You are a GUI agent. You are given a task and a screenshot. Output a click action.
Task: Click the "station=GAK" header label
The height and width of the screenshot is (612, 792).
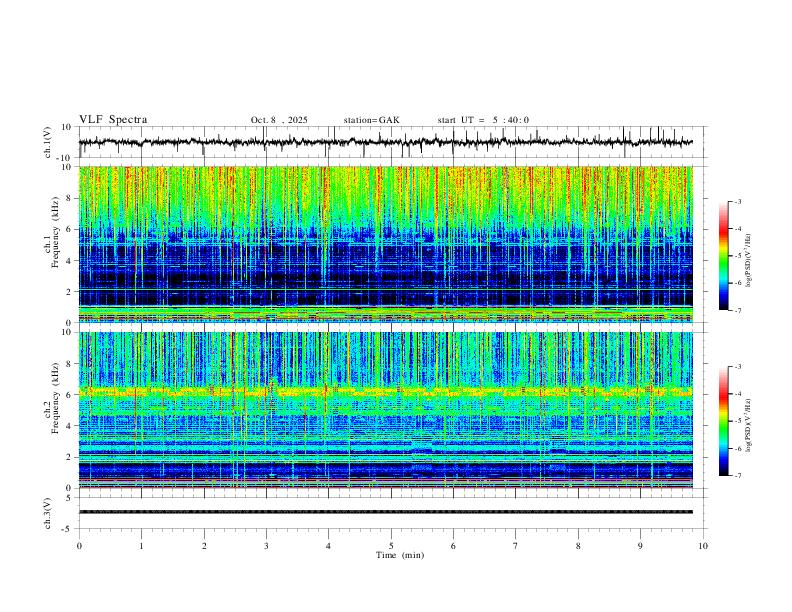pos(371,120)
